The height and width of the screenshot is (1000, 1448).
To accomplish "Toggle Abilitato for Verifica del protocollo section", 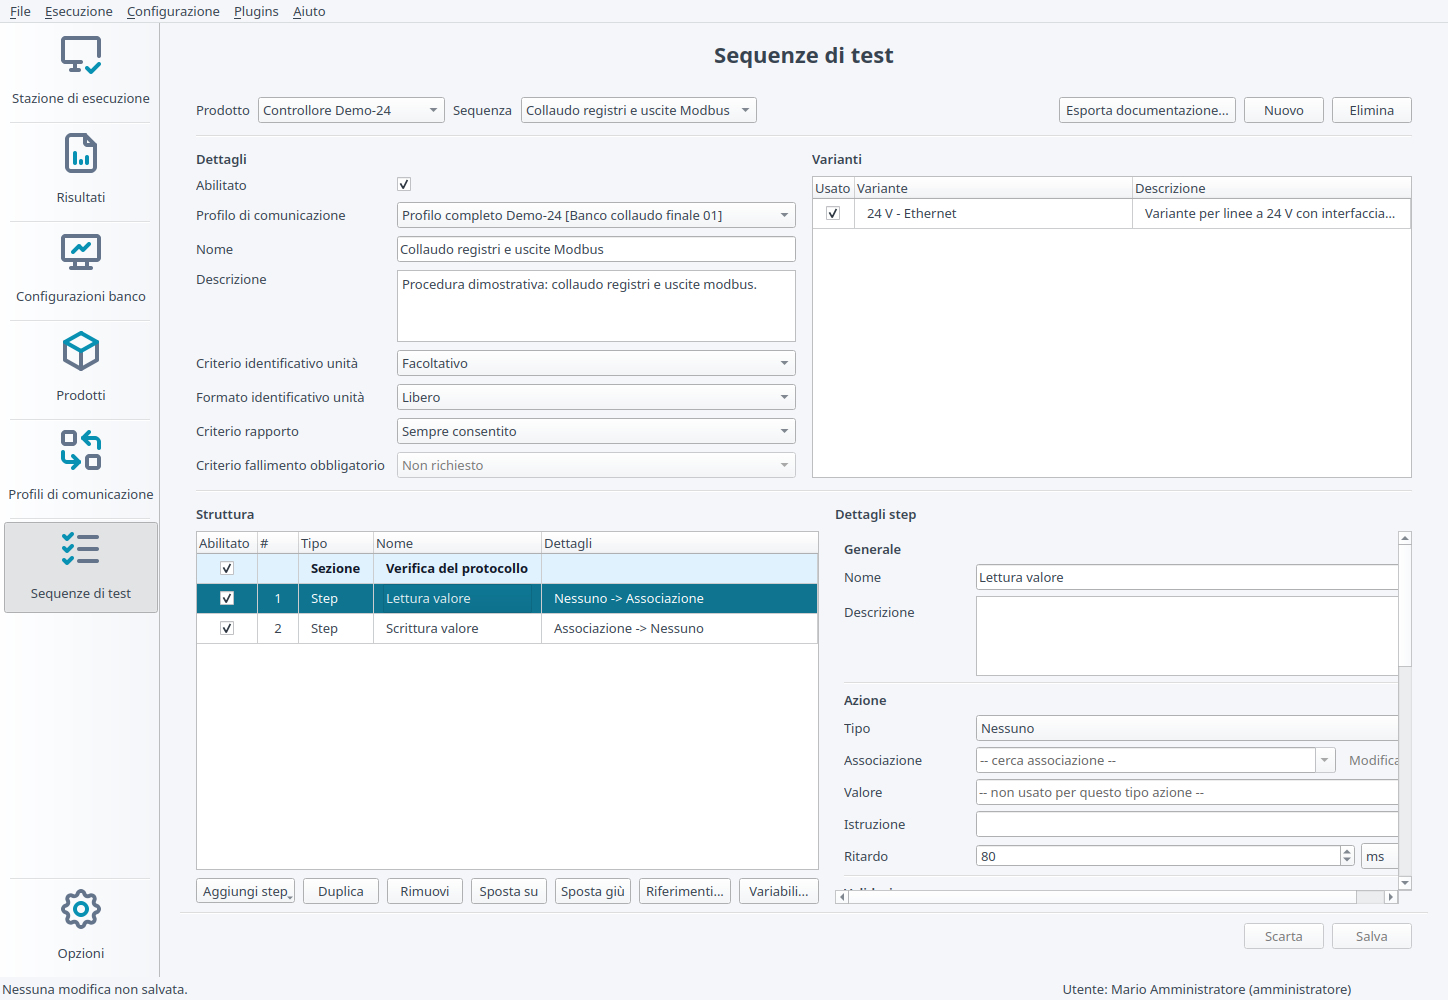I will pos(227,568).
